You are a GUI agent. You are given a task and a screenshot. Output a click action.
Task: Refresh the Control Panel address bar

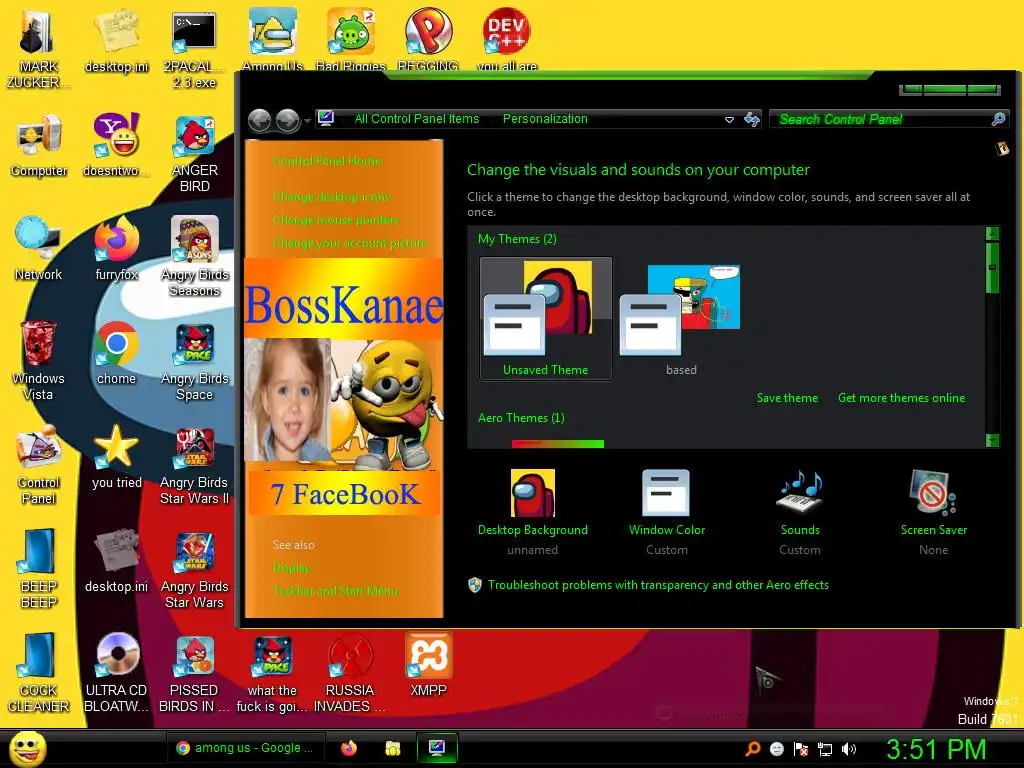[752, 119]
